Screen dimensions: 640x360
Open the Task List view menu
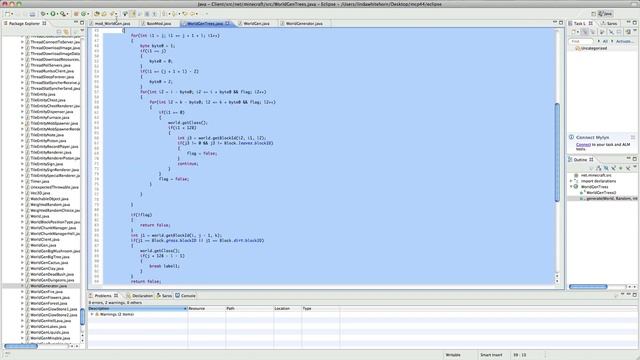[x=635, y=30]
